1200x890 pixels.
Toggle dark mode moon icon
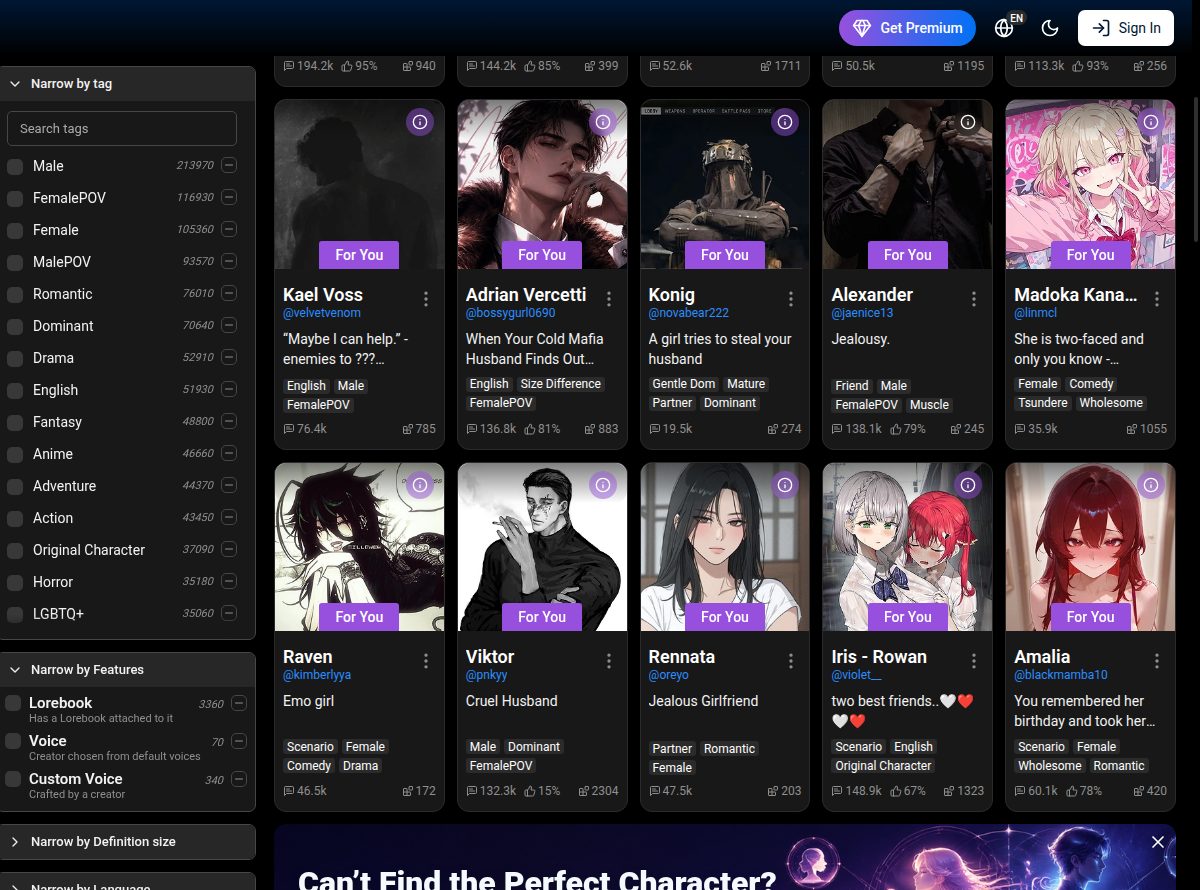[x=1050, y=28]
